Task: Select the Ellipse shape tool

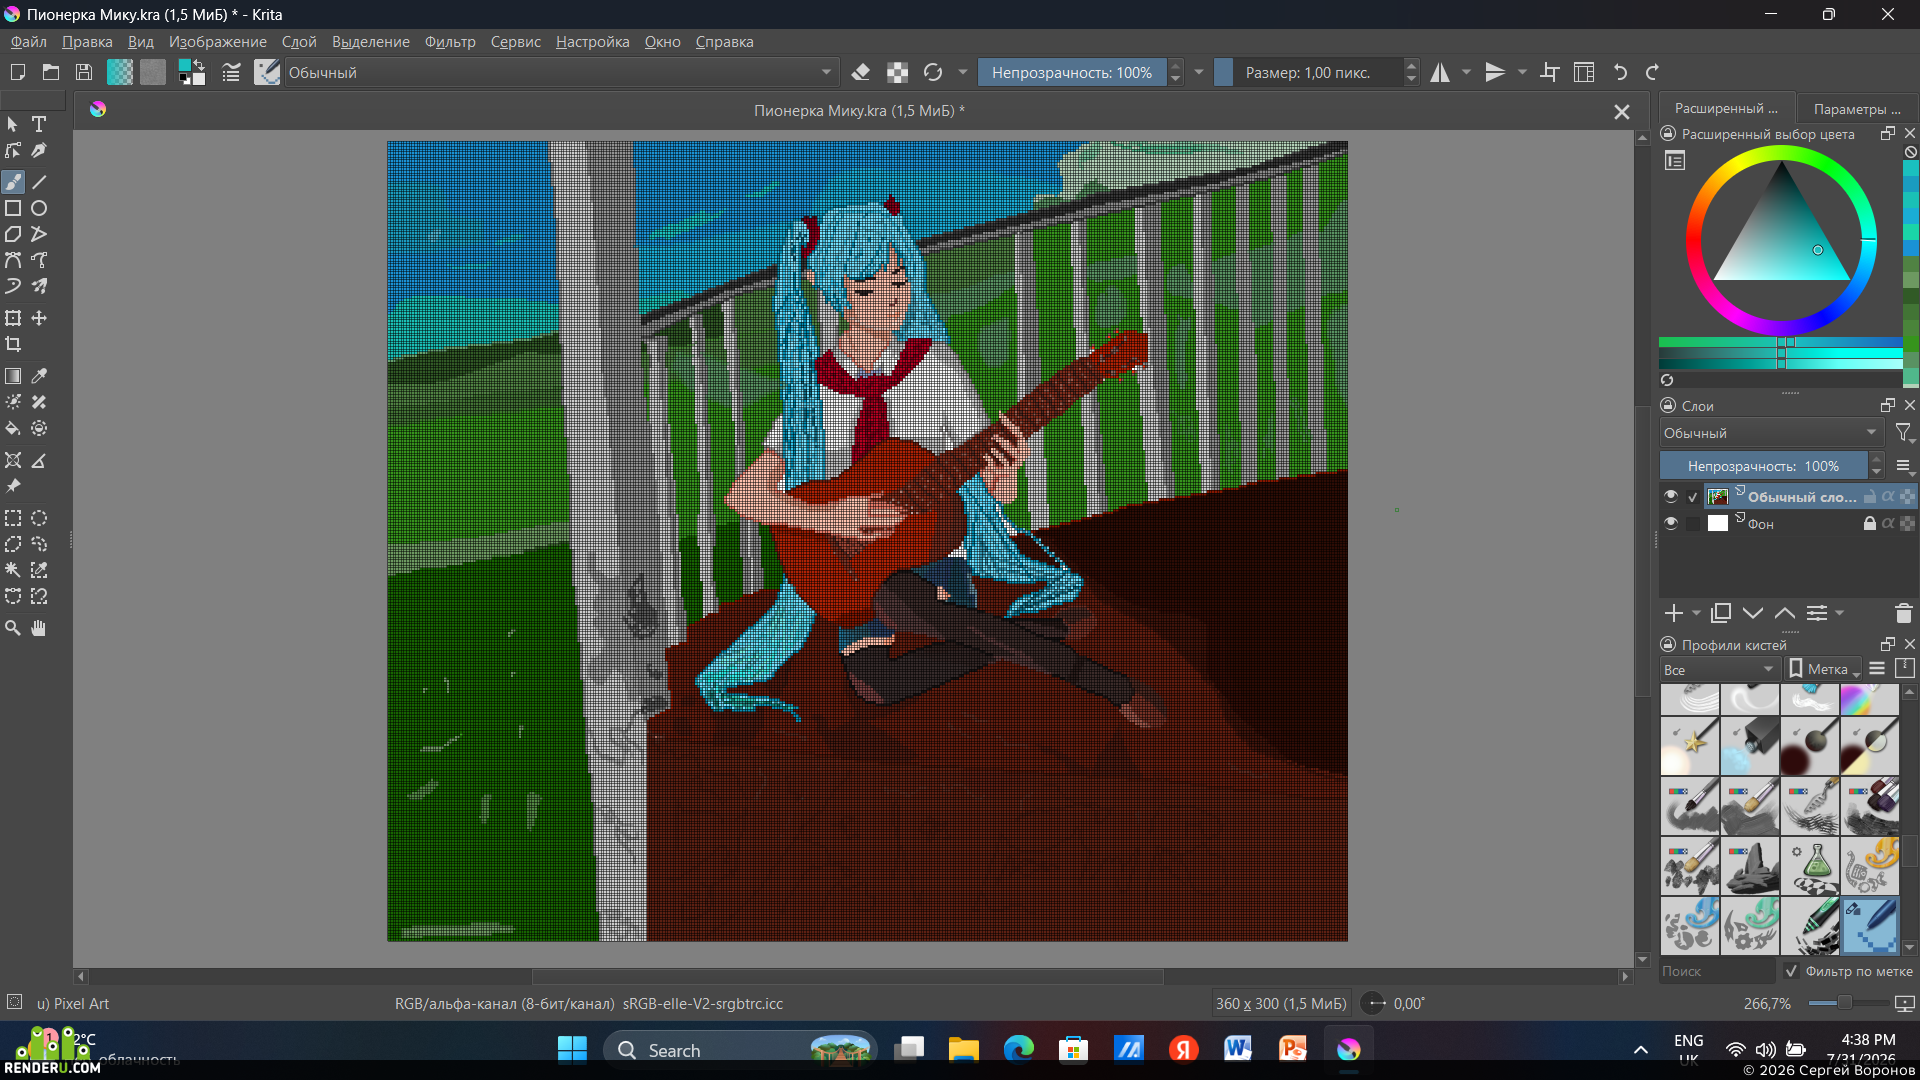Action: 39,208
